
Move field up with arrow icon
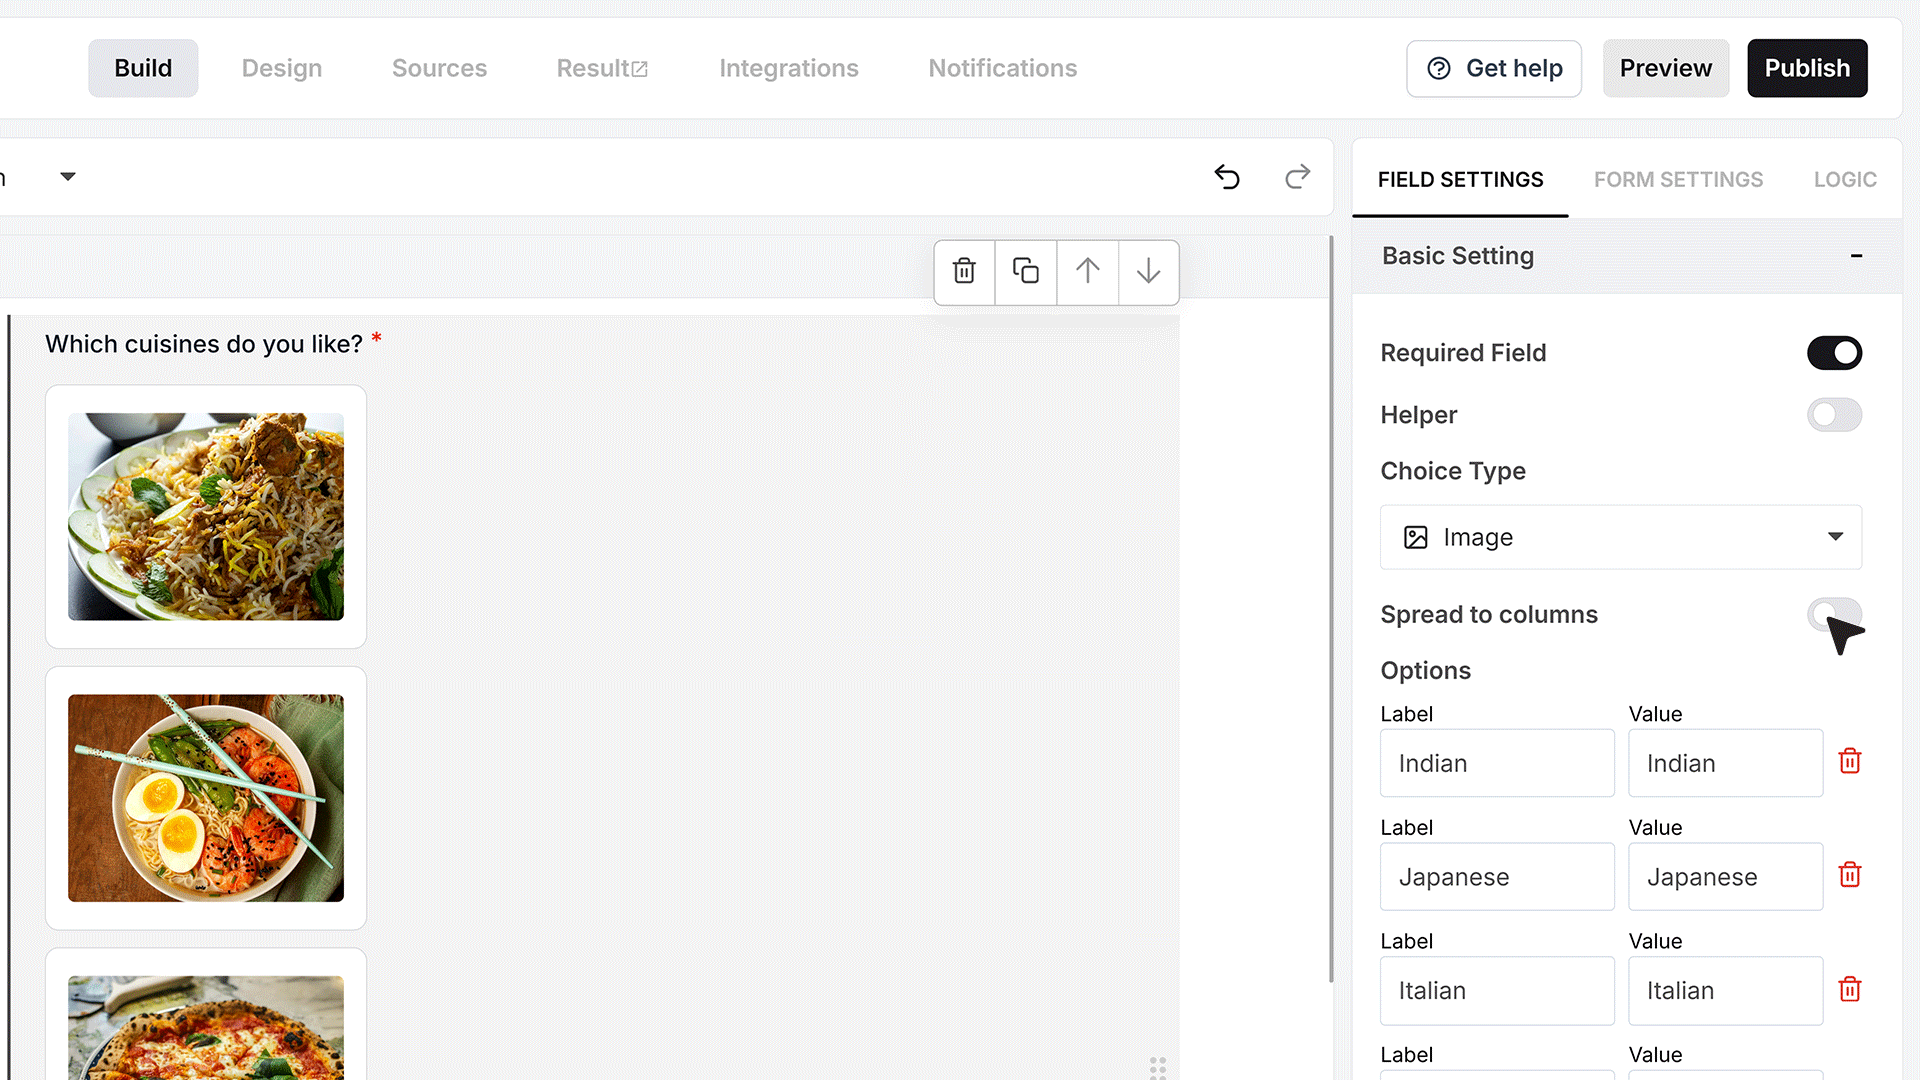(x=1088, y=271)
